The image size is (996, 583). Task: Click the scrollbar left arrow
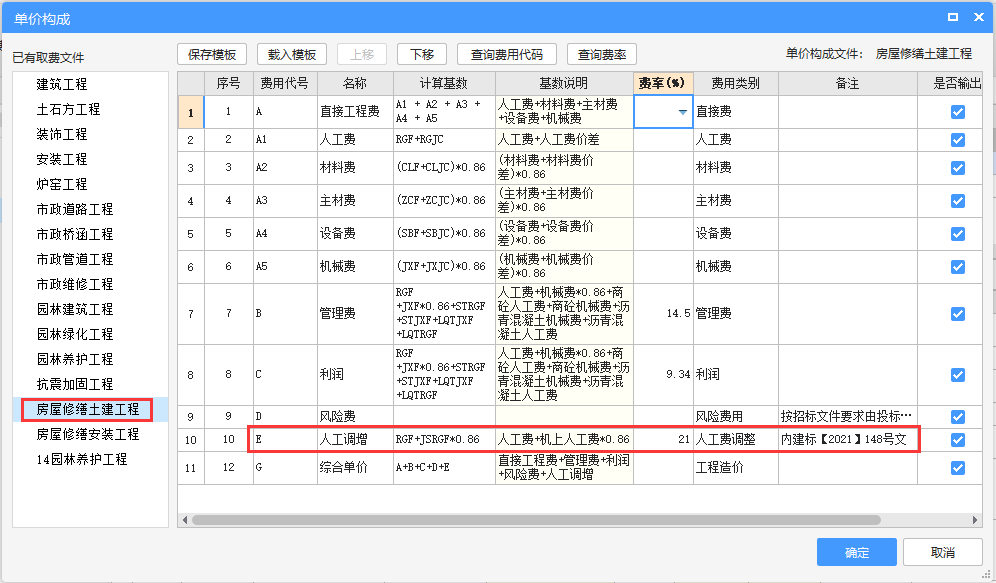point(185,520)
